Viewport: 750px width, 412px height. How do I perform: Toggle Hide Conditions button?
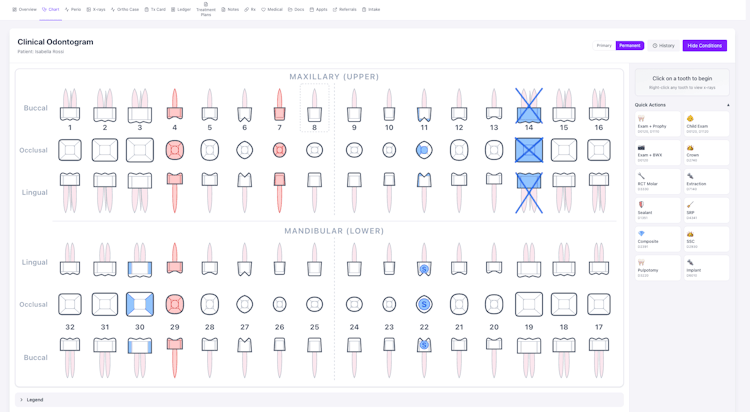point(705,45)
